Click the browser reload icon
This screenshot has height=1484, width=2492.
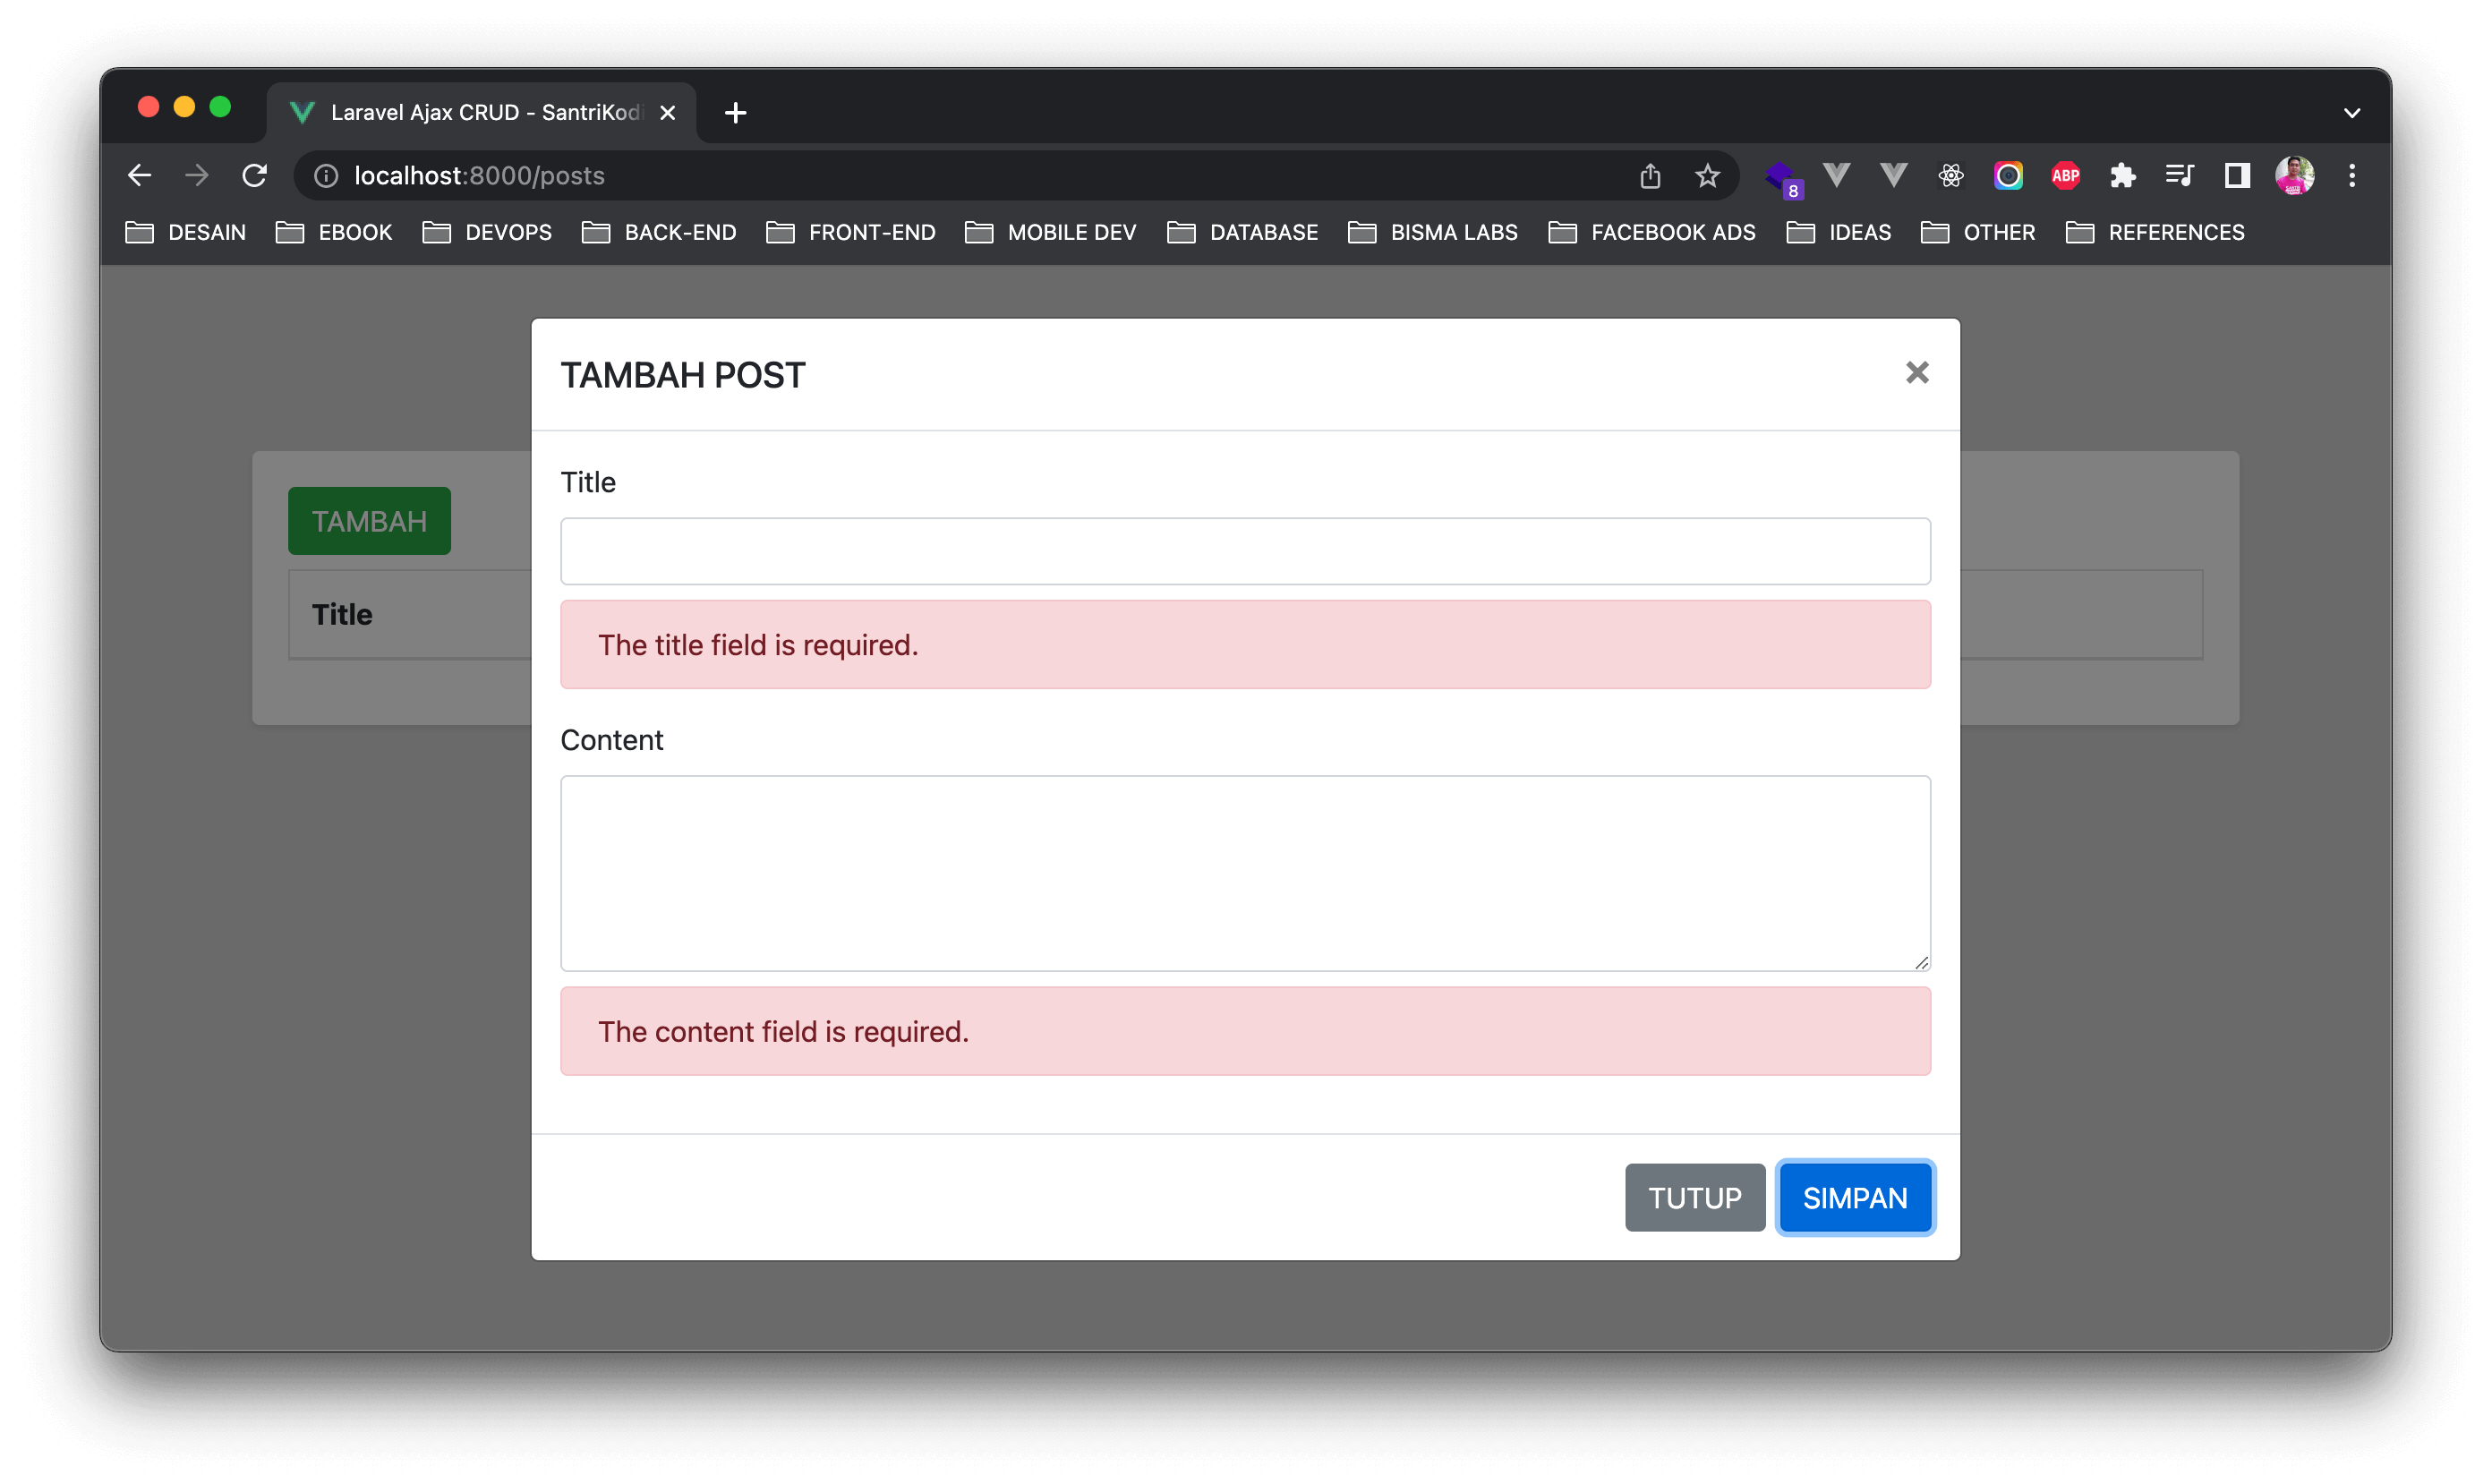pos(255,176)
